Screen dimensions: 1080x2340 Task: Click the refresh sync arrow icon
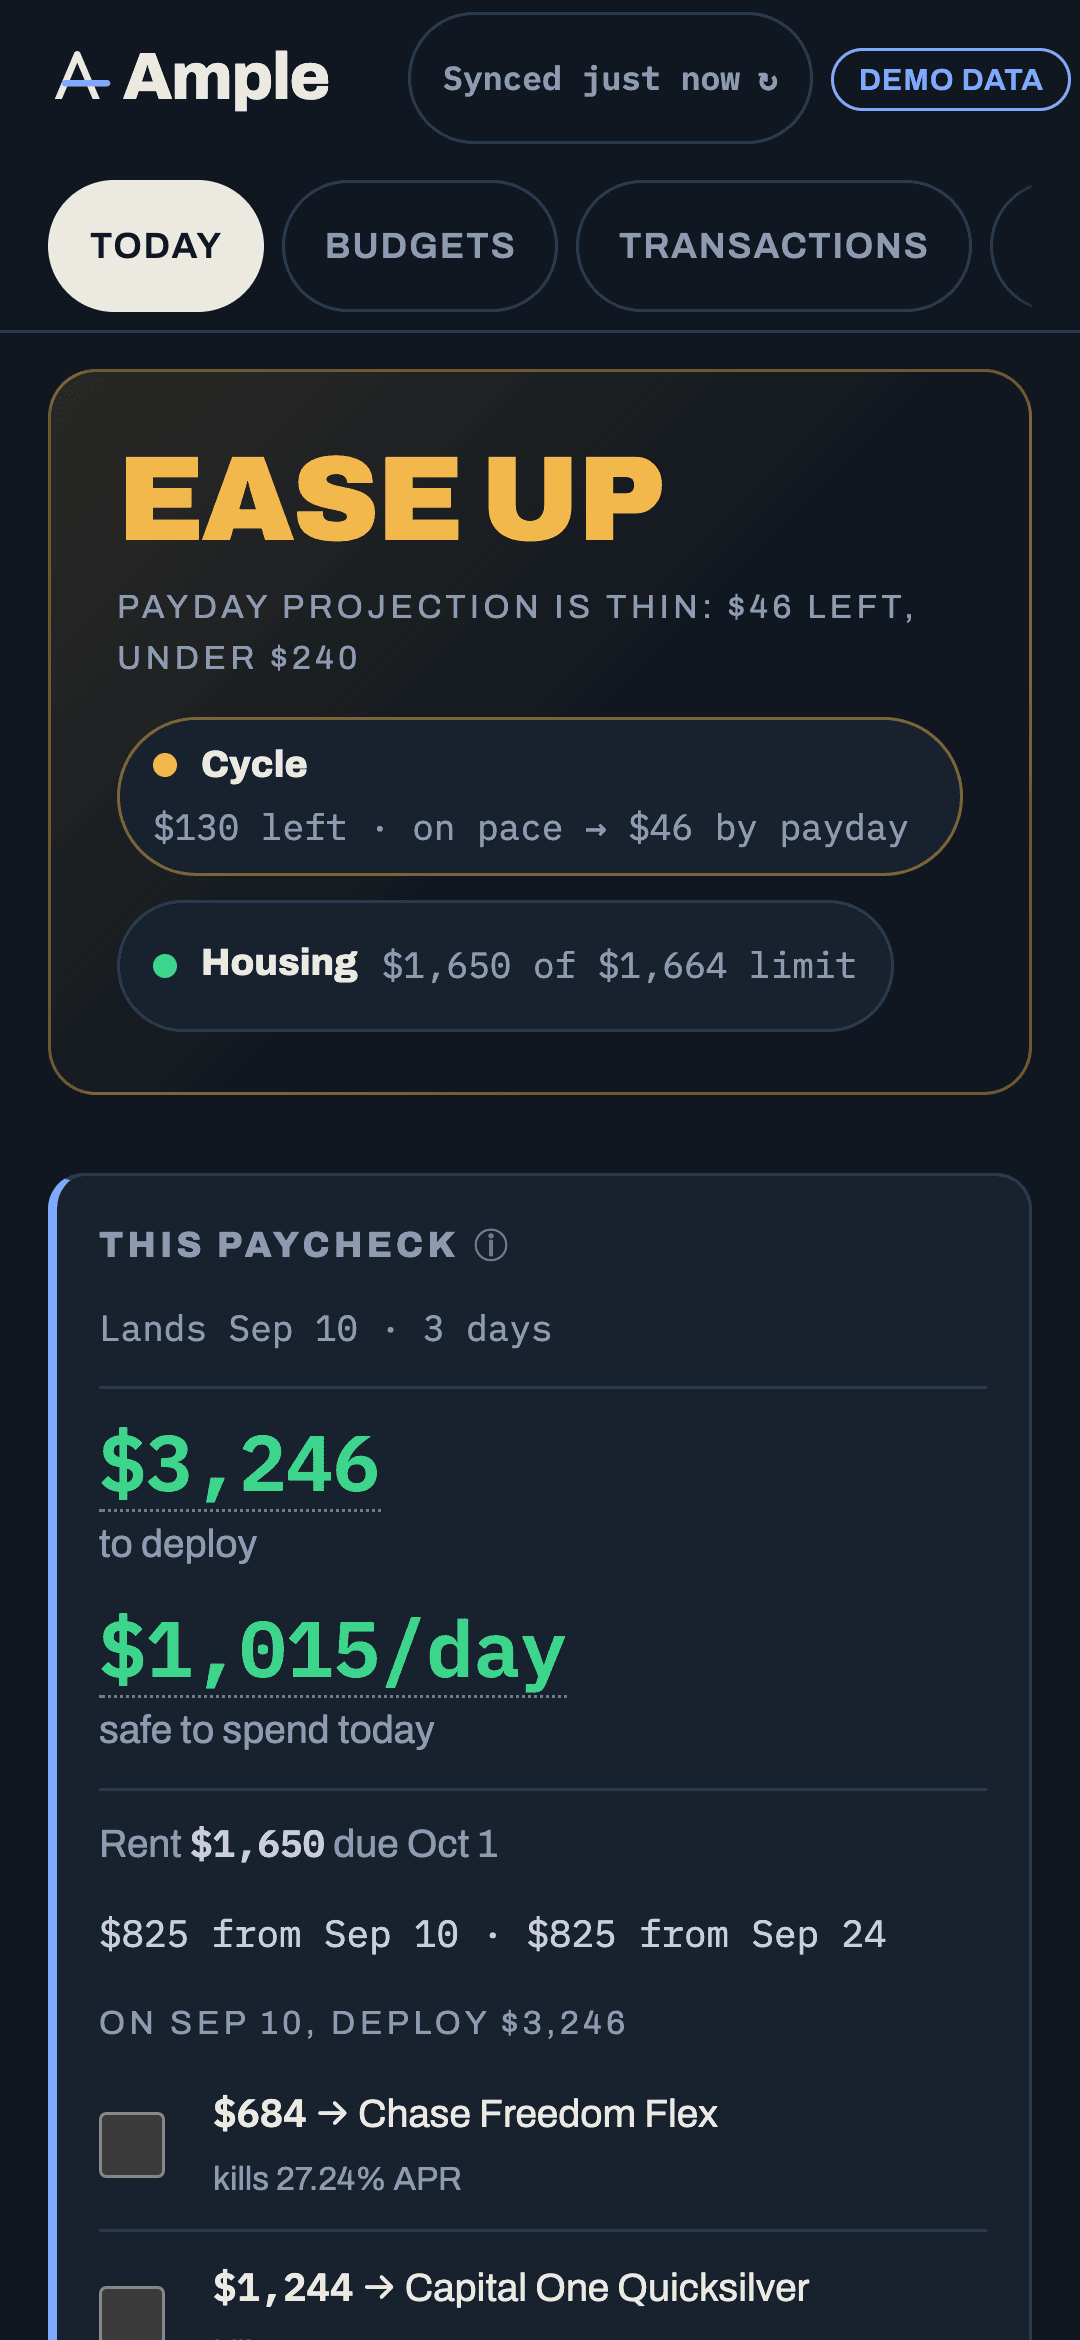coord(767,80)
